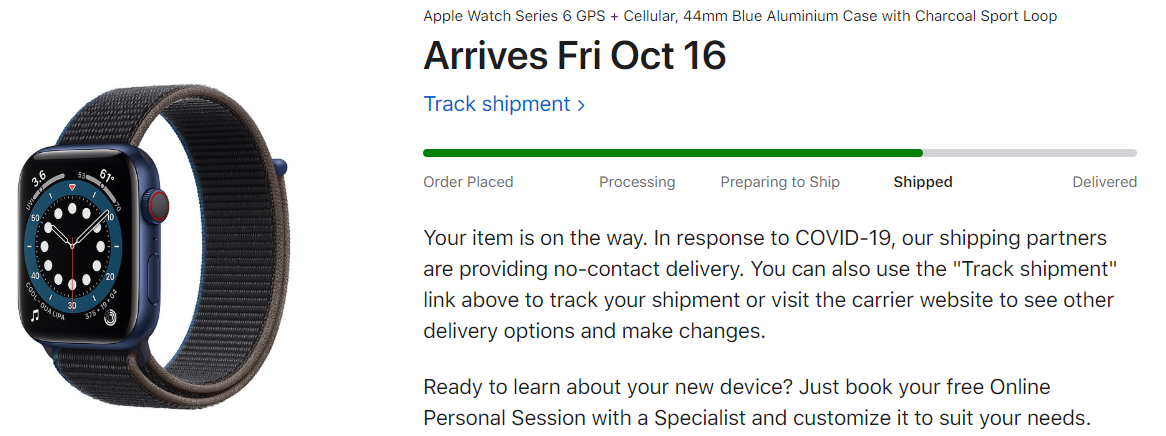Click the no-contact delivery paragraph text
1166x436 pixels.
pos(770,284)
